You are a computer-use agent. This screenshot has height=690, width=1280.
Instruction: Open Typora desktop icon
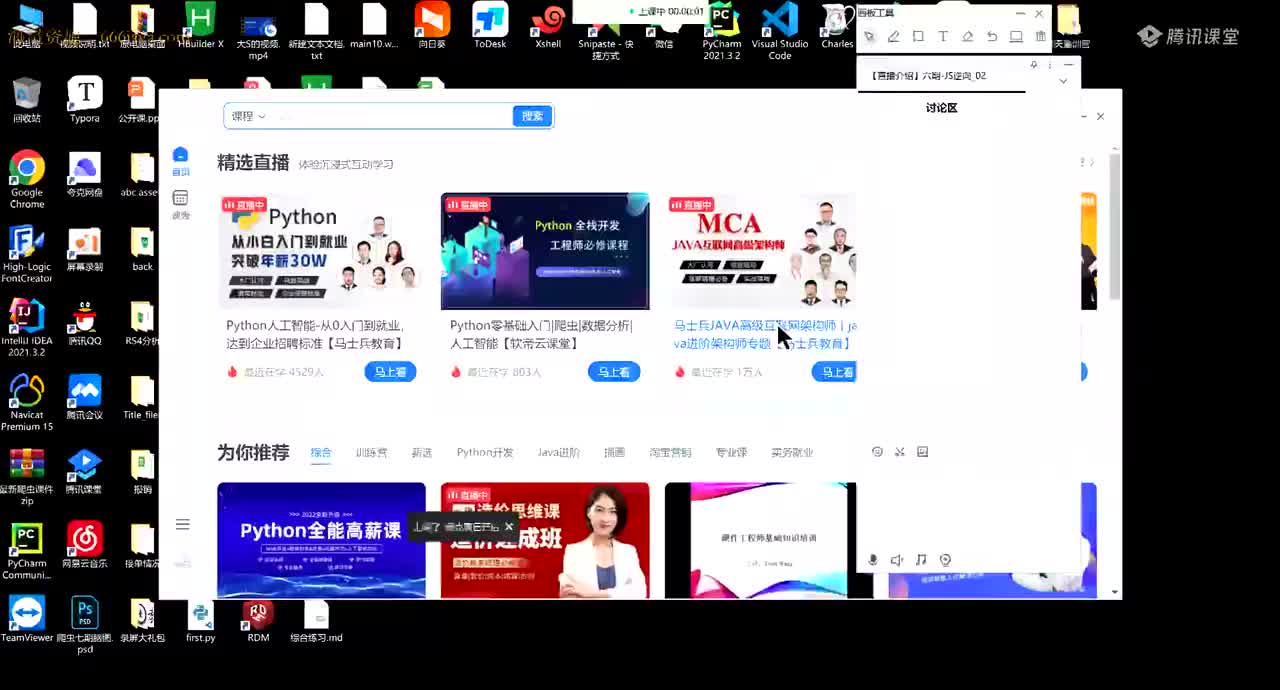point(85,100)
